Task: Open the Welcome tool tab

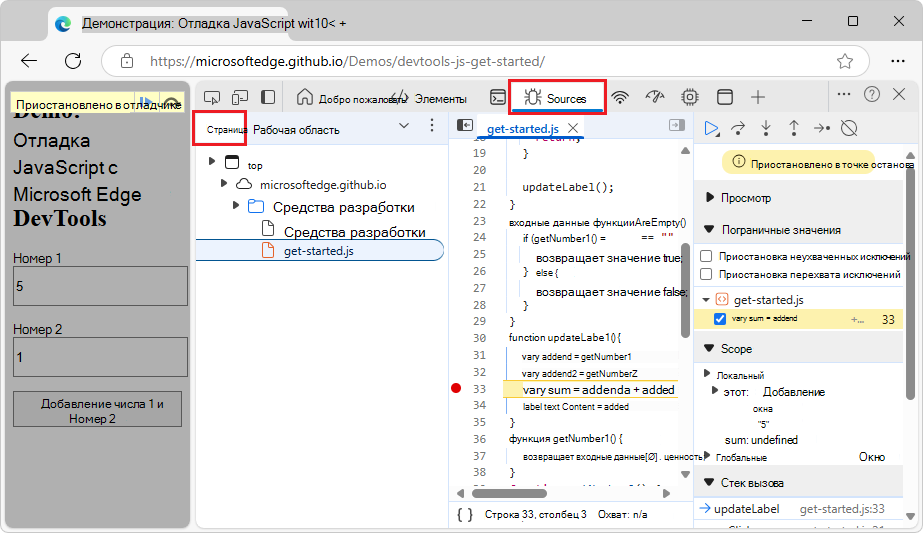Action: click(351, 98)
